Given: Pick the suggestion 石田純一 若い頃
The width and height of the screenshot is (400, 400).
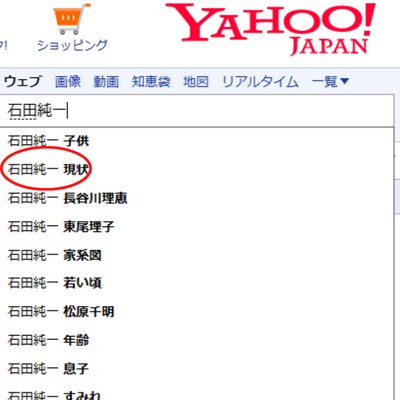Looking at the screenshot, I should tap(197, 283).
